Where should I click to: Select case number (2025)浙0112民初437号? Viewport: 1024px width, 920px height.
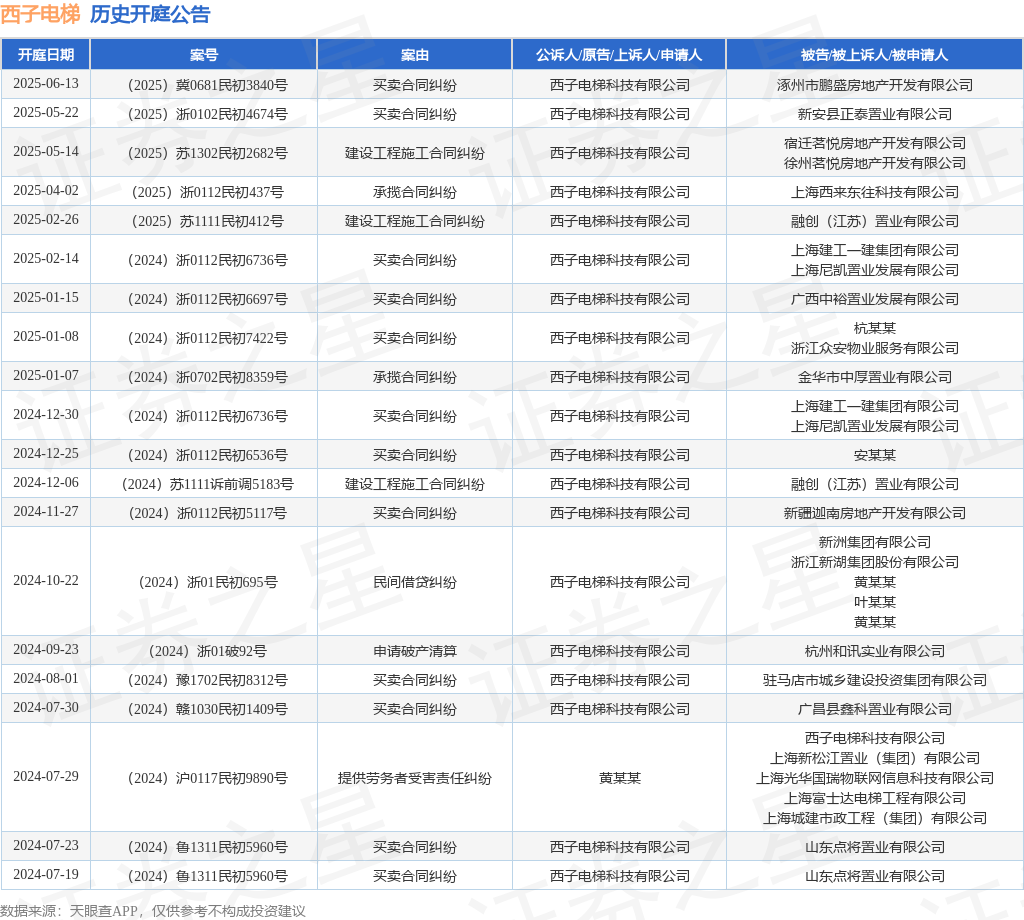click(x=204, y=192)
